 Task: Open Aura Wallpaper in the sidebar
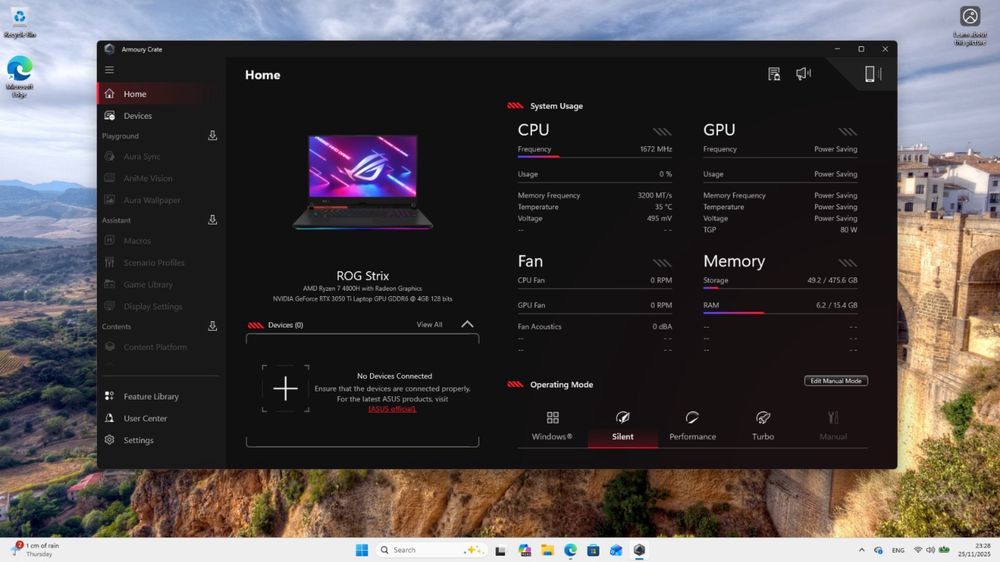[x=159, y=200]
